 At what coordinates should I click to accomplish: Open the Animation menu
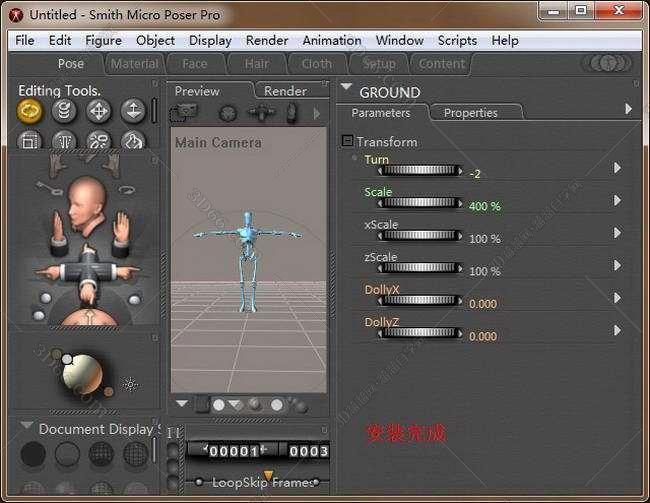[332, 41]
